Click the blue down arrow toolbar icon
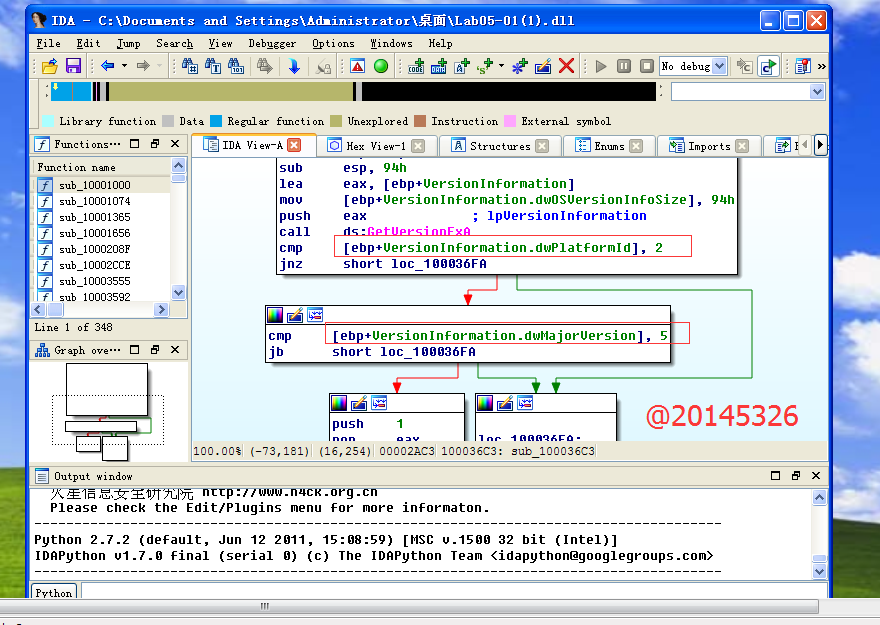 tap(294, 66)
